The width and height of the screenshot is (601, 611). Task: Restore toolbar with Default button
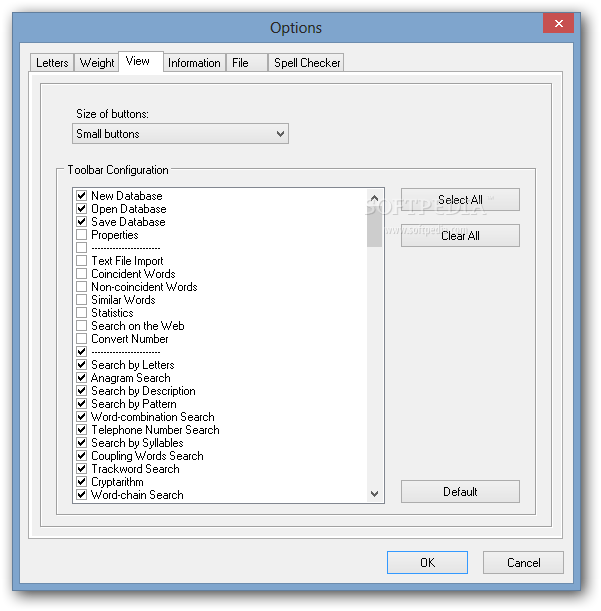coord(460,491)
